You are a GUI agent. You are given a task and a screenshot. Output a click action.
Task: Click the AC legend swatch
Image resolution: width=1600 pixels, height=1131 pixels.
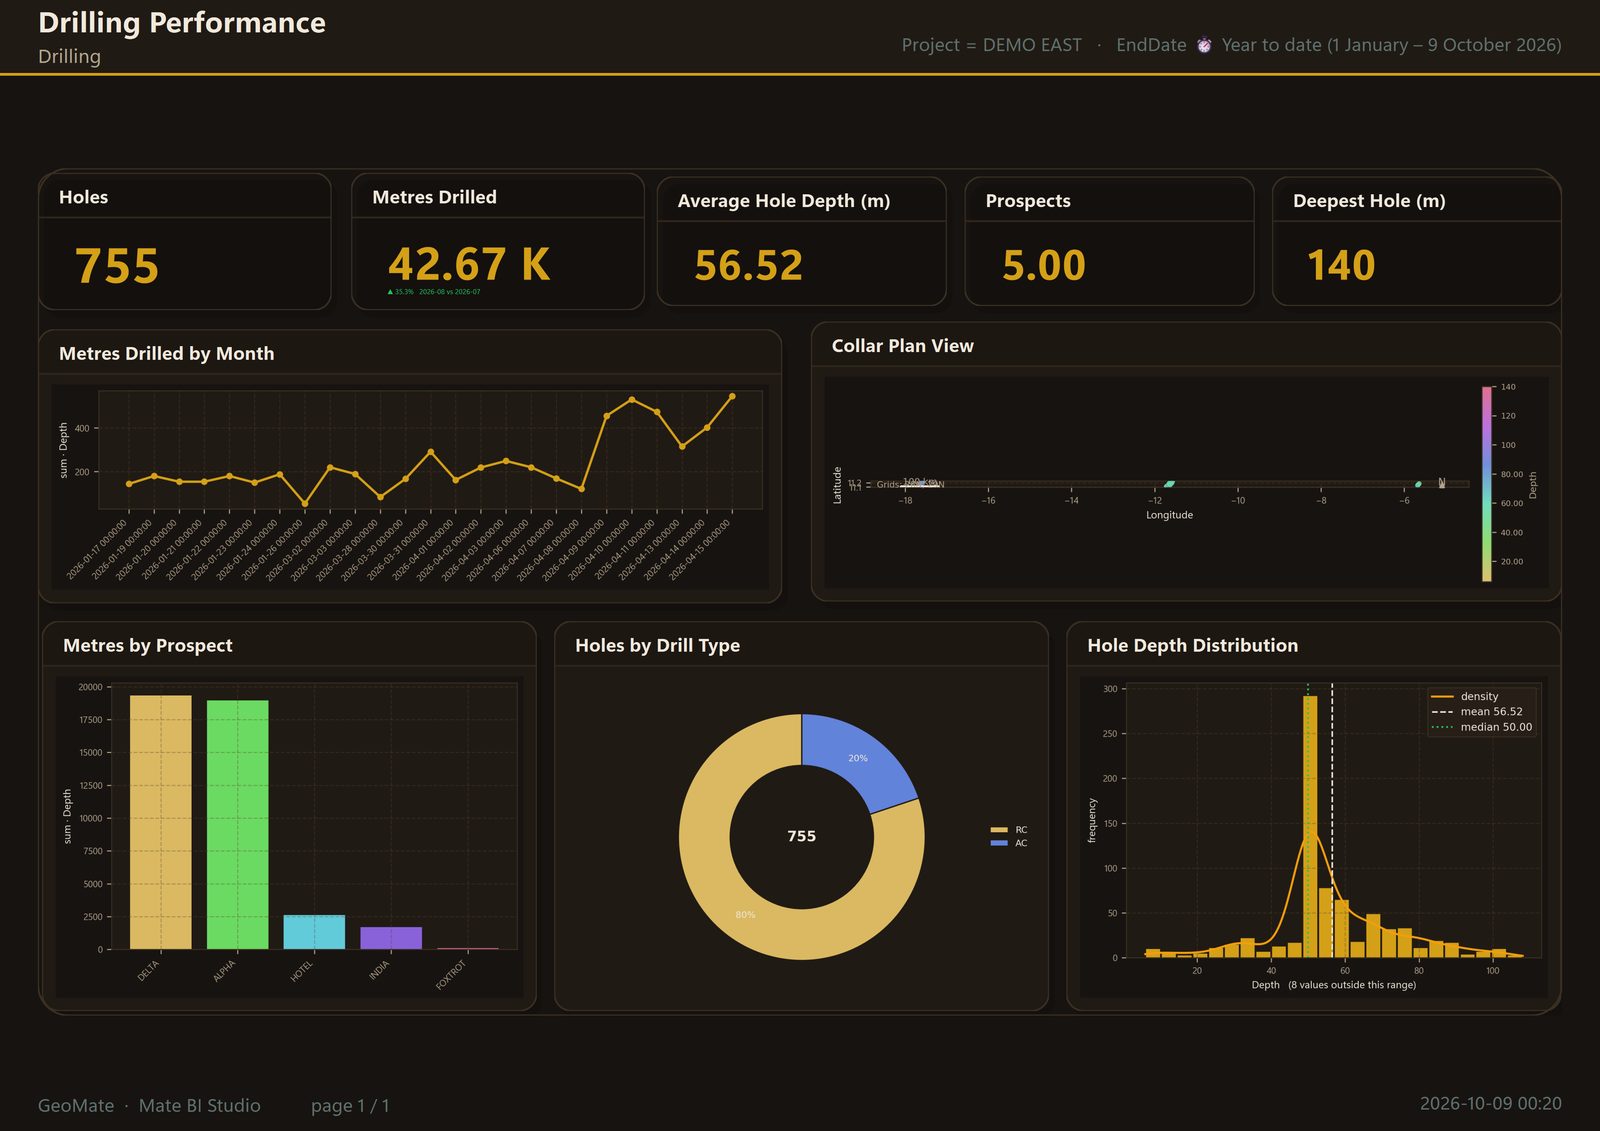coord(999,843)
